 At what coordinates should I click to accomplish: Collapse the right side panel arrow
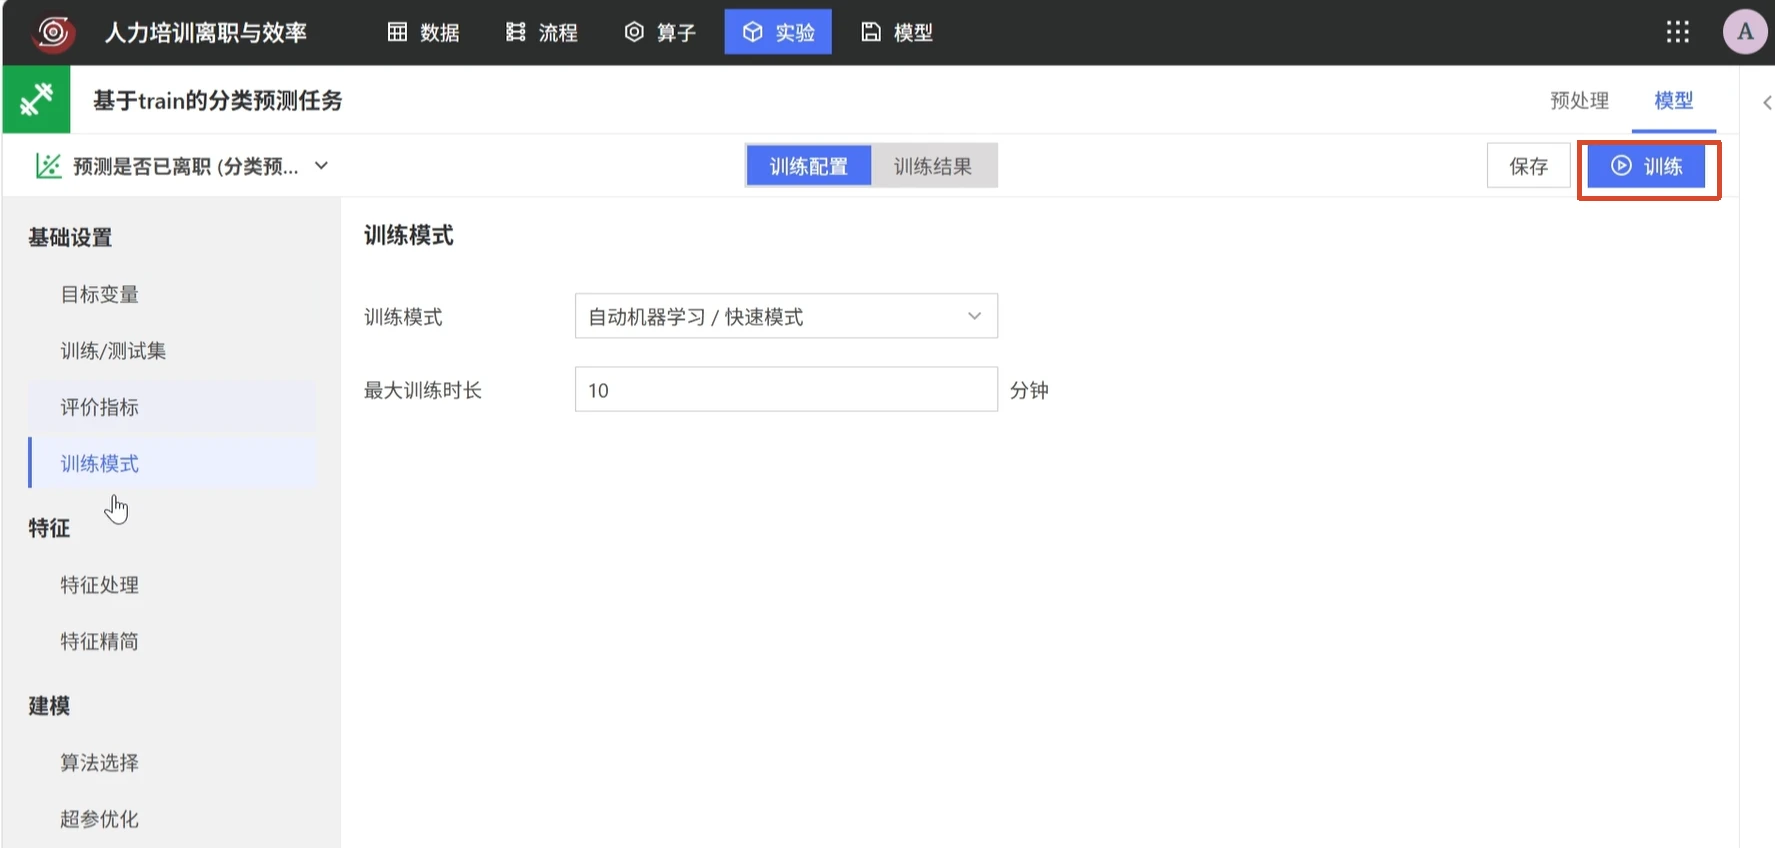pyautogui.click(x=1767, y=102)
